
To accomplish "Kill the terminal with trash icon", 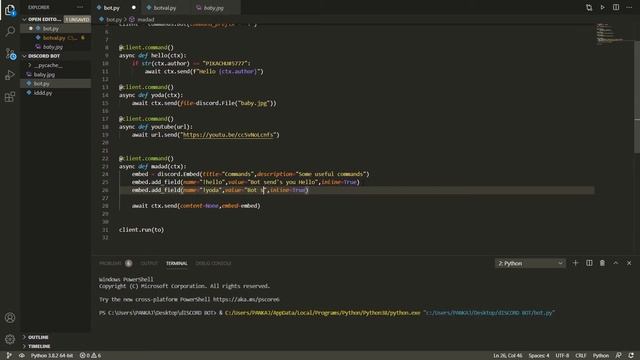I will (602, 263).
